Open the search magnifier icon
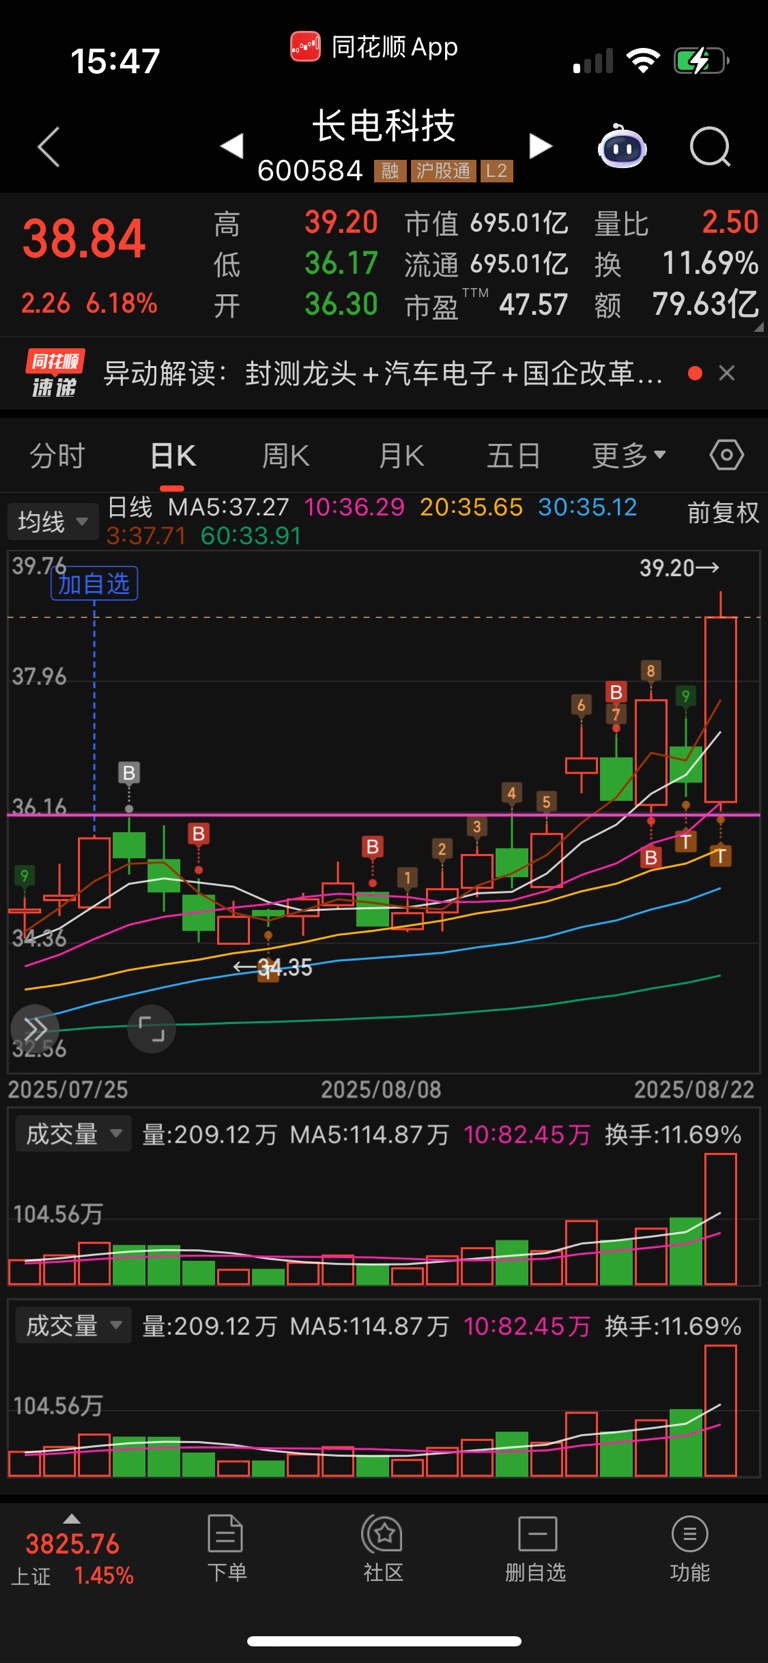Image resolution: width=768 pixels, height=1663 pixels. (x=710, y=147)
